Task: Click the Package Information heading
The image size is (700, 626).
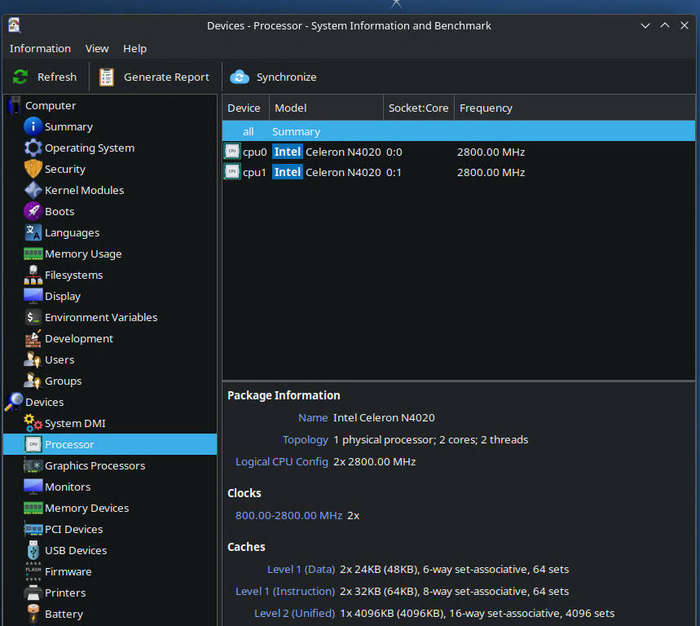Action: click(284, 396)
